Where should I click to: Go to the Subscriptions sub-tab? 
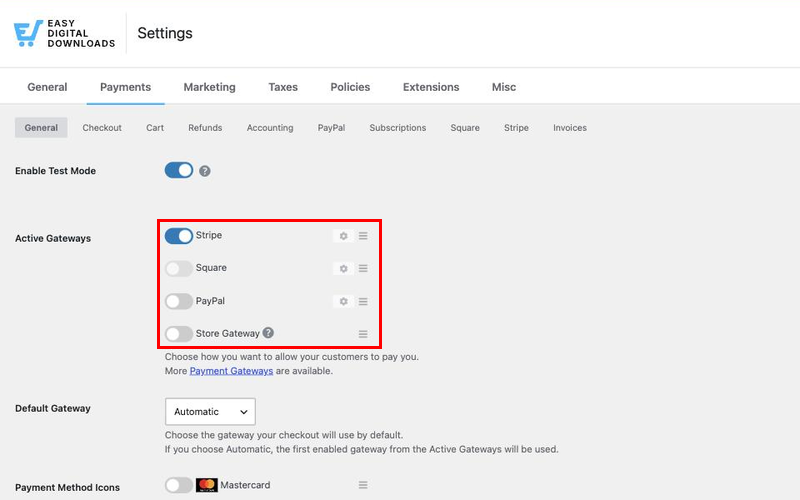pyautogui.click(x=397, y=128)
